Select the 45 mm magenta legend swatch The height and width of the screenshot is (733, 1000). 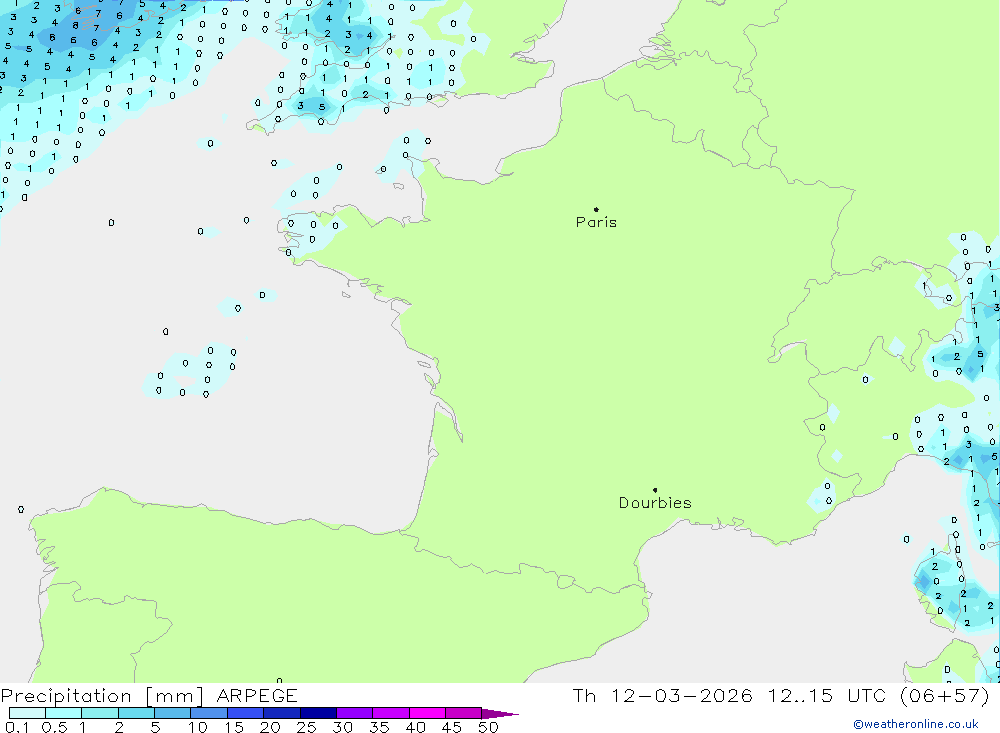pos(464,713)
